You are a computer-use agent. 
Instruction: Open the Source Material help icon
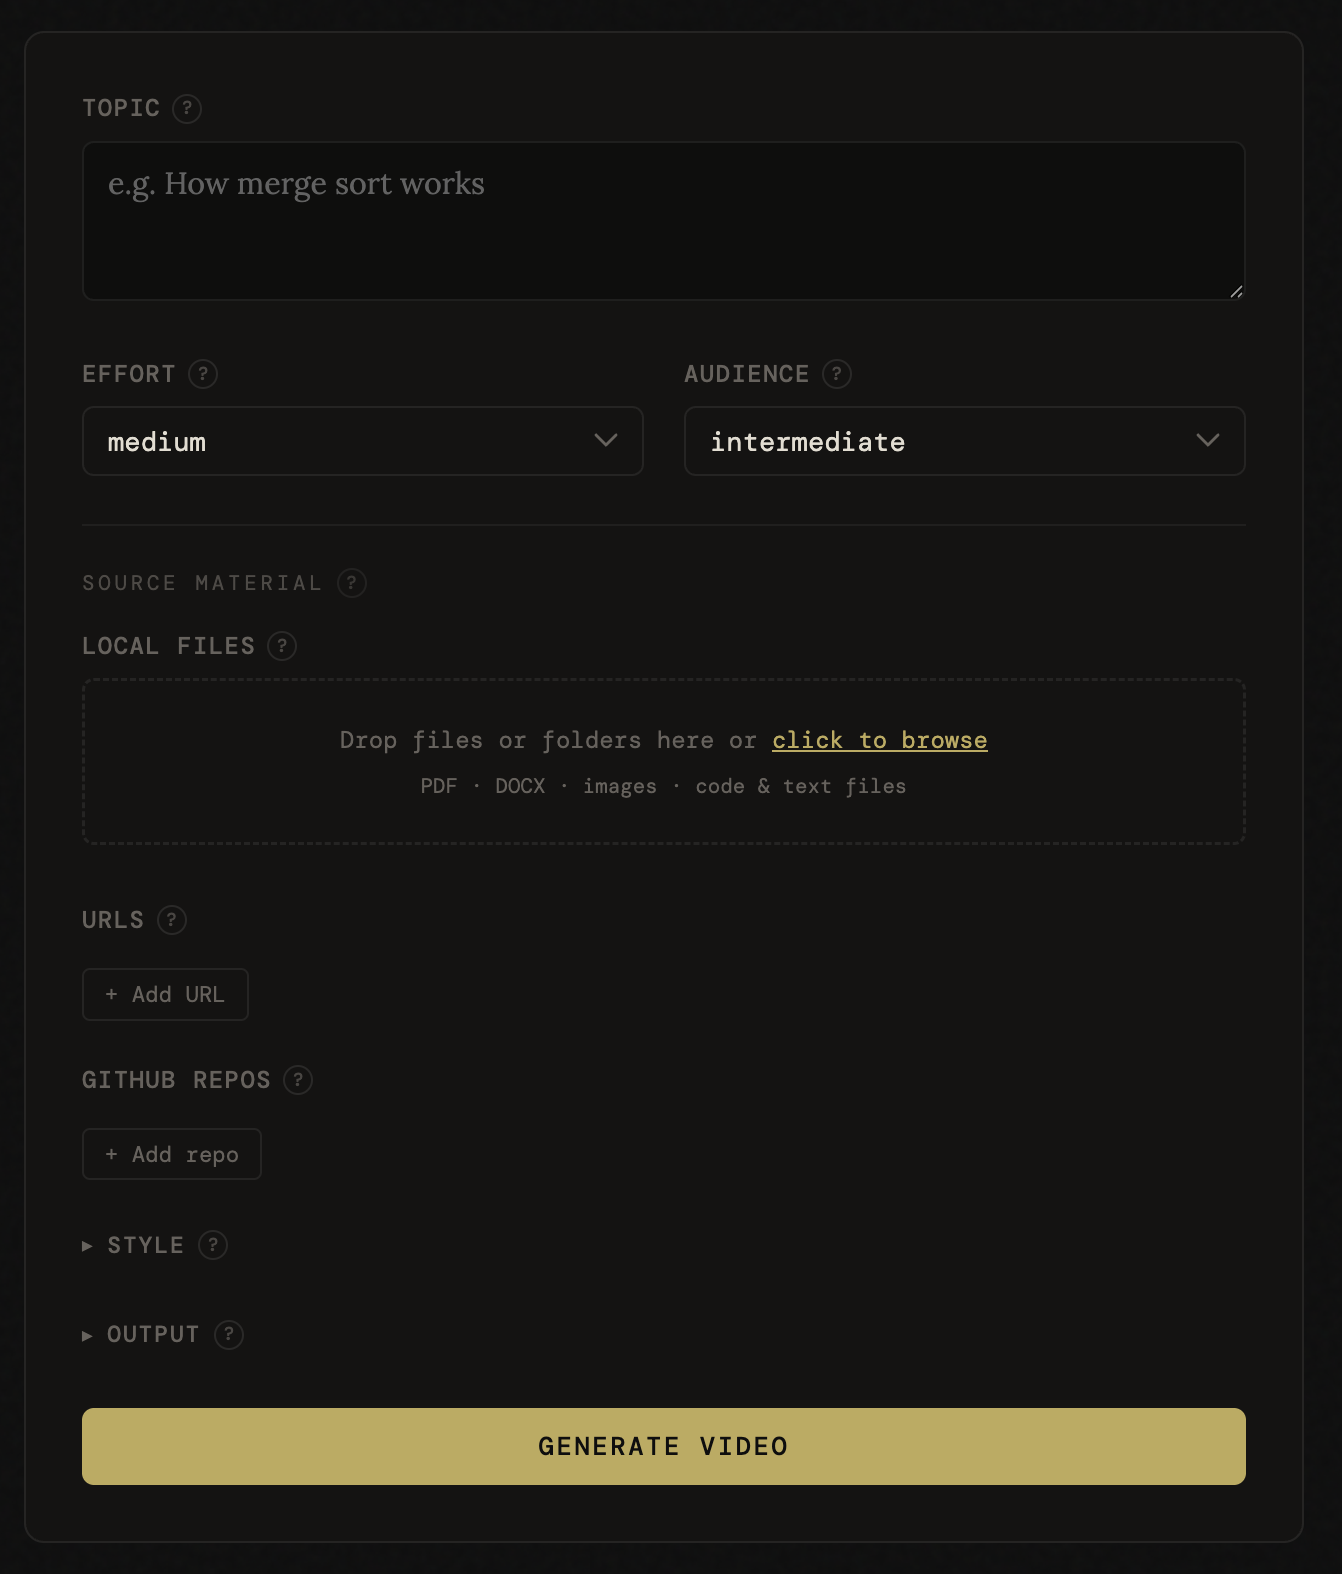(352, 583)
